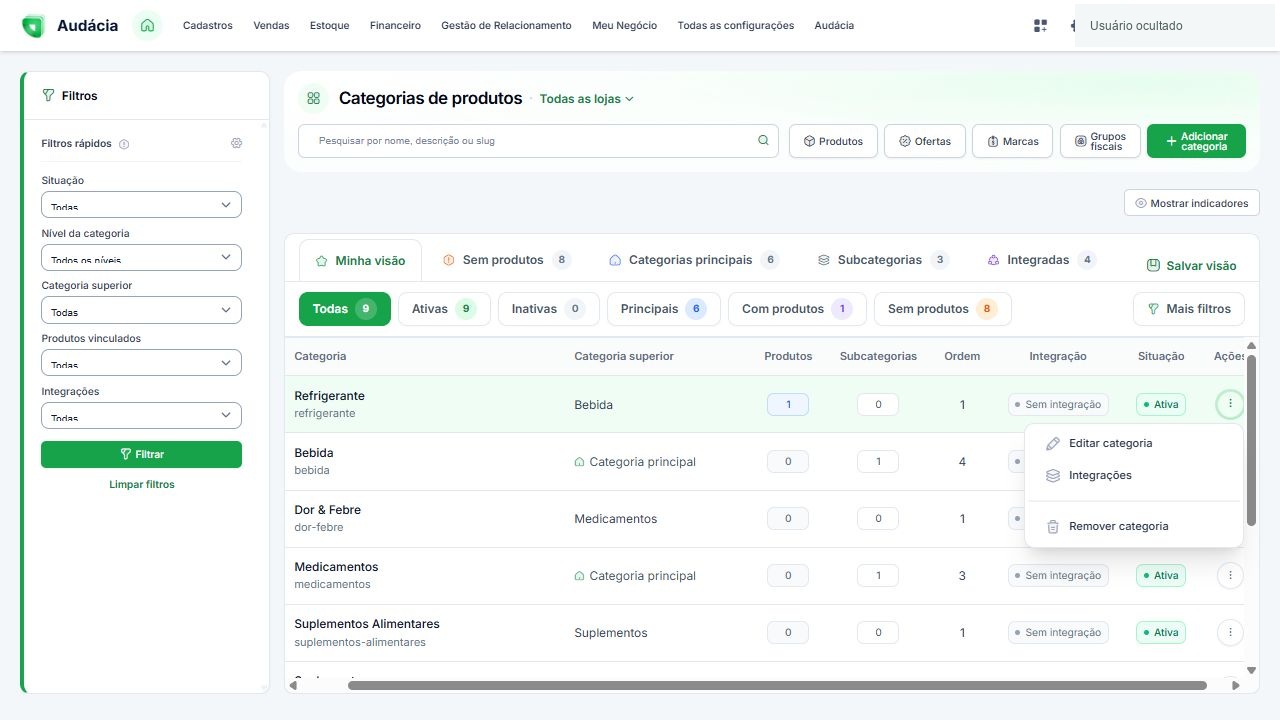This screenshot has height=720, width=1280.
Task: Click the Filtros rápidos info icon
Action: 124,144
